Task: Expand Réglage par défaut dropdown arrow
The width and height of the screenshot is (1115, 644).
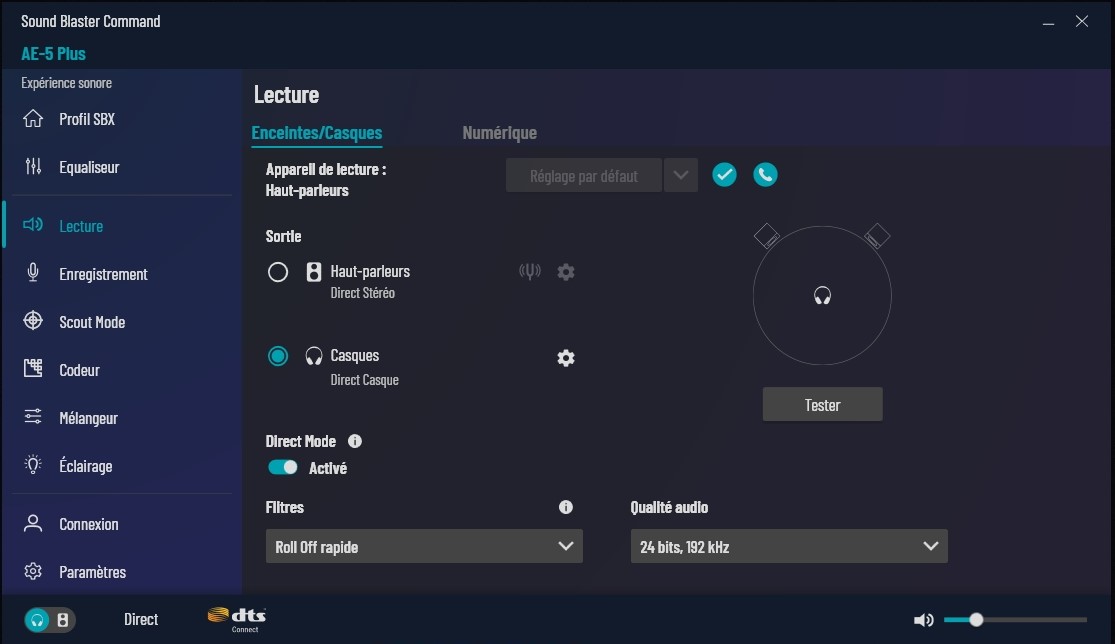Action: (681, 175)
